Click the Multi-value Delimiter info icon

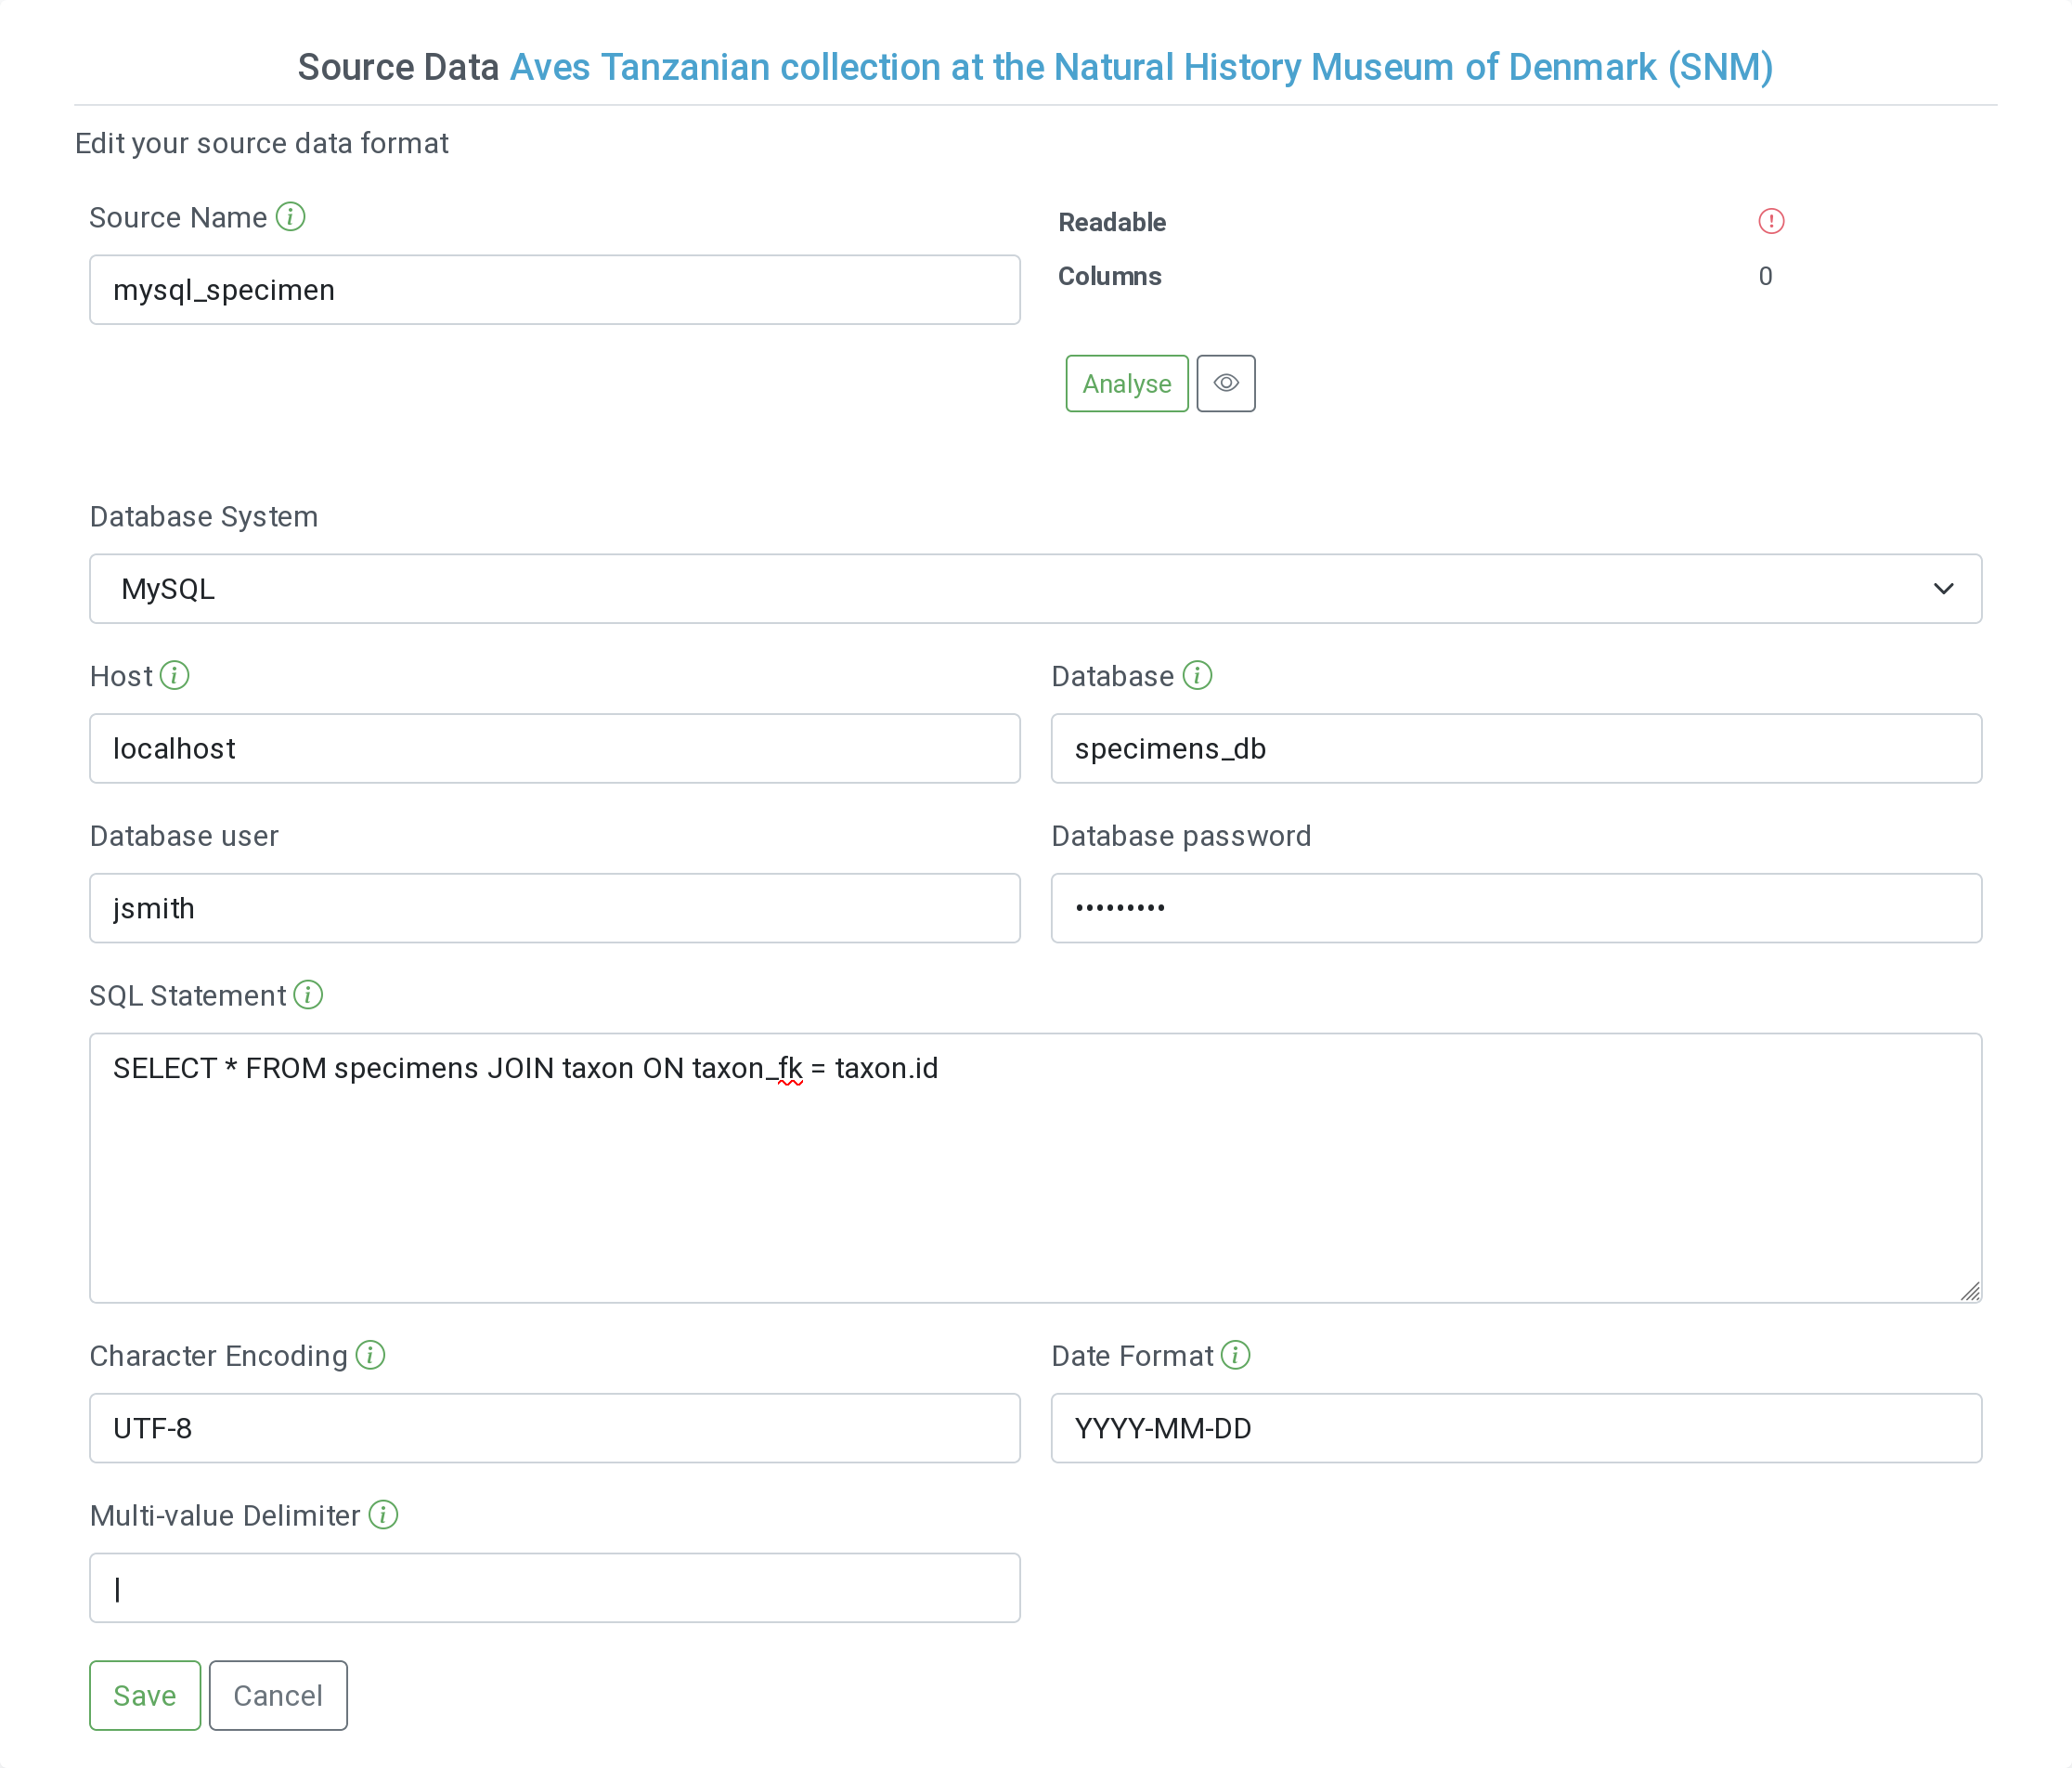tap(383, 1515)
